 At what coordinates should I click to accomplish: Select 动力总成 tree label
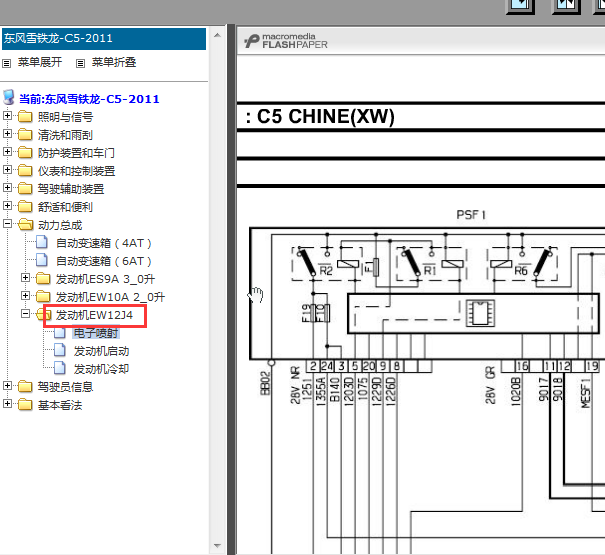tap(60, 225)
